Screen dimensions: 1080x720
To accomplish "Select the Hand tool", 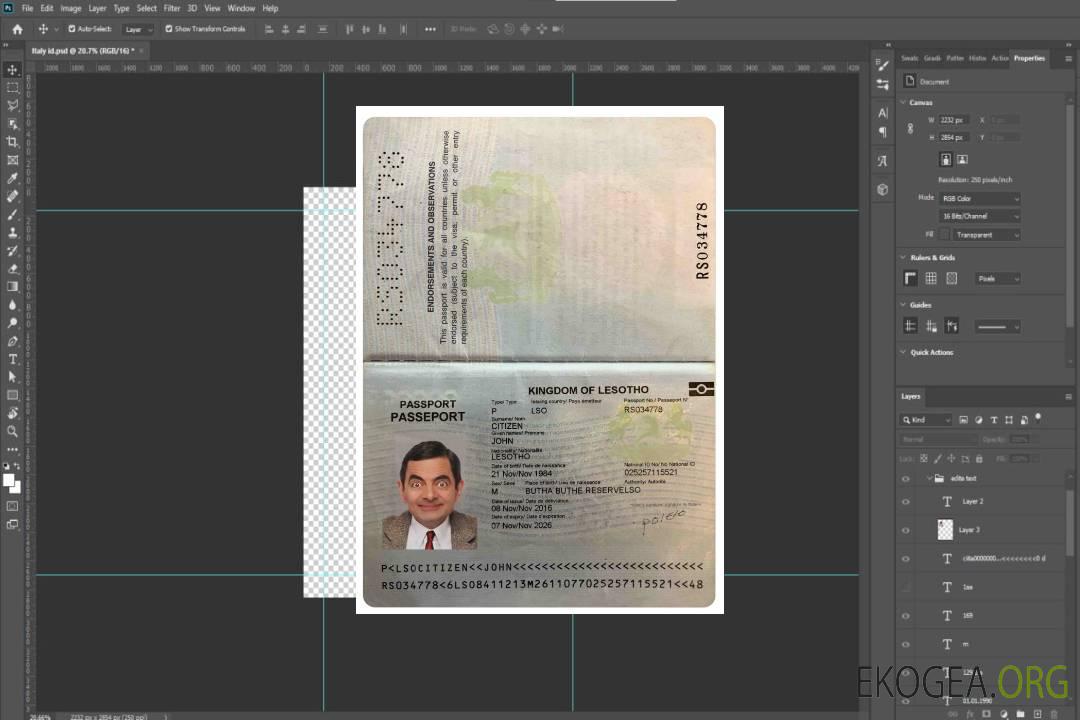I will [x=12, y=413].
